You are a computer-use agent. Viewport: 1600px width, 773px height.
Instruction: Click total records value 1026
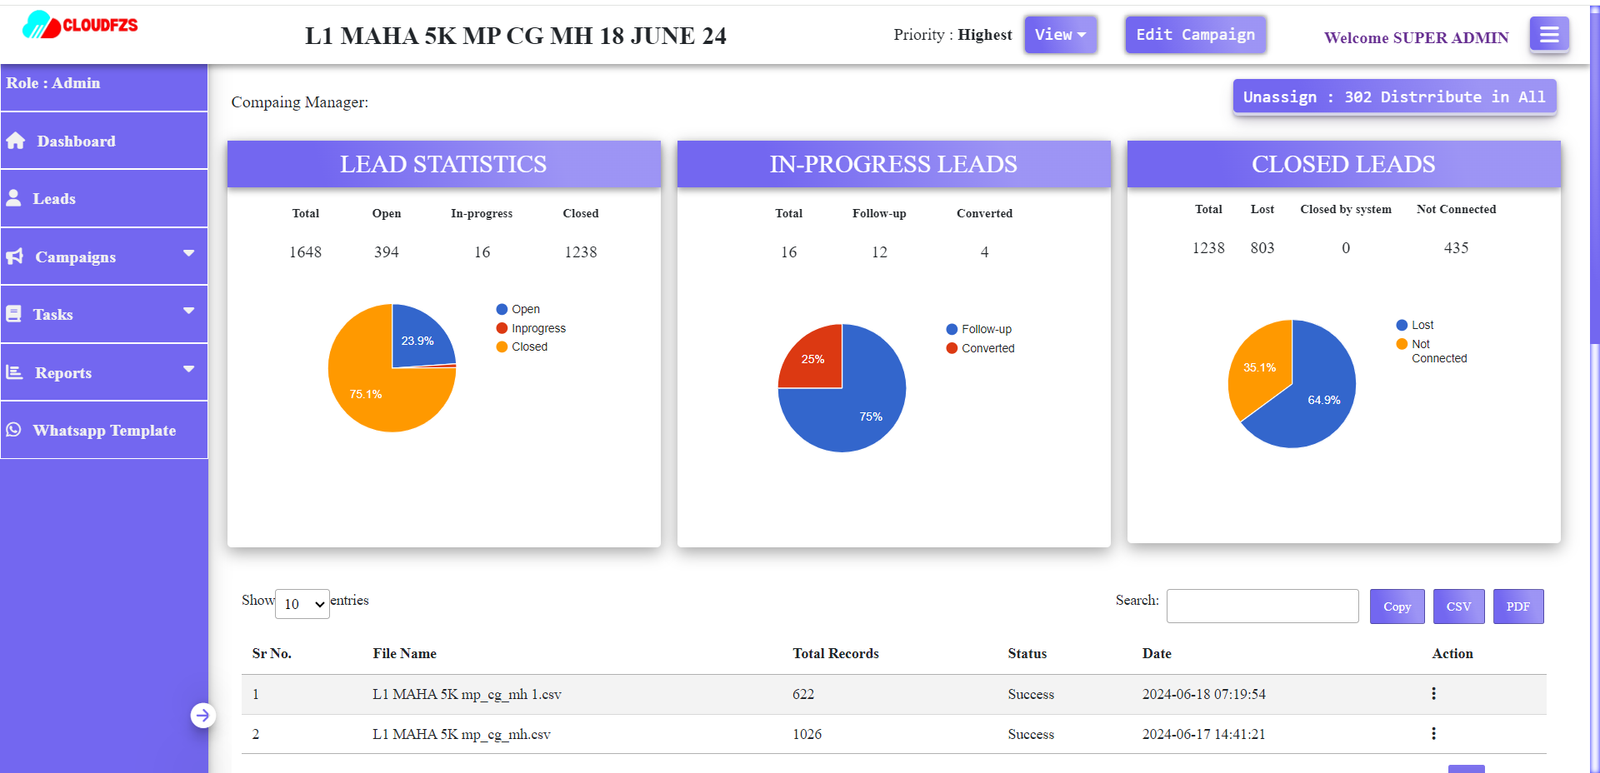point(807,734)
